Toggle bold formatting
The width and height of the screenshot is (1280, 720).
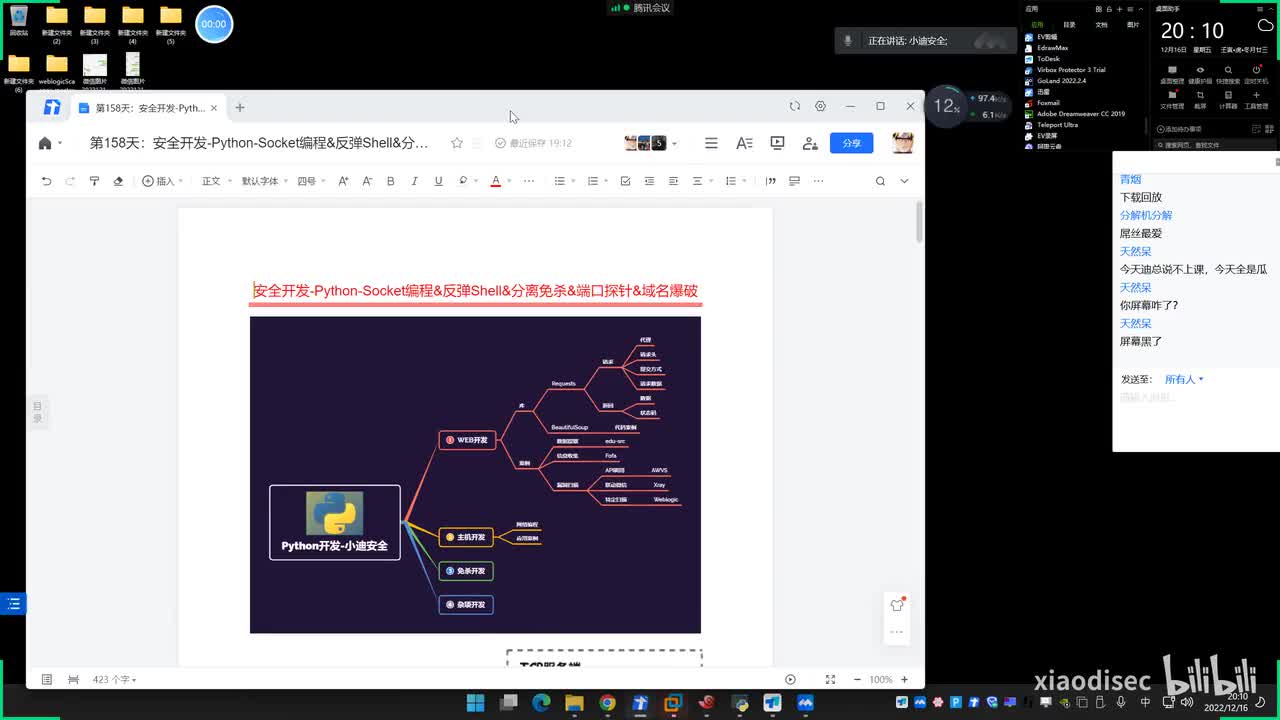(391, 181)
